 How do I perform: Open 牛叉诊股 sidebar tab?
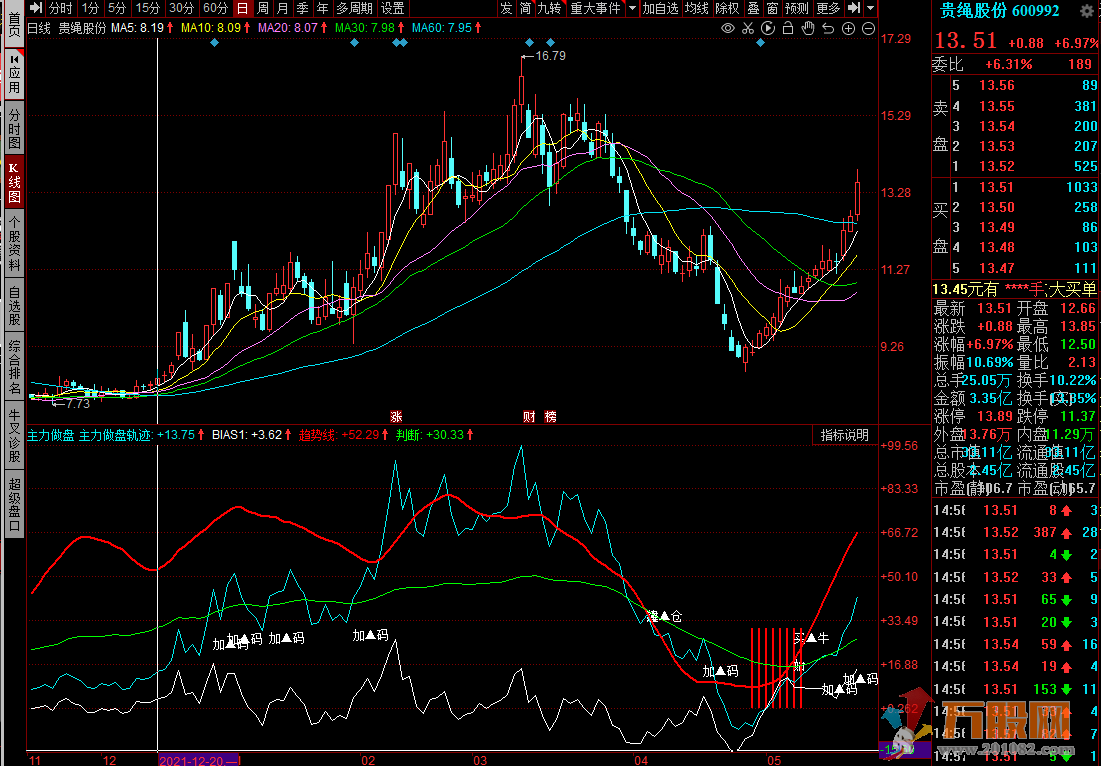(x=14, y=435)
